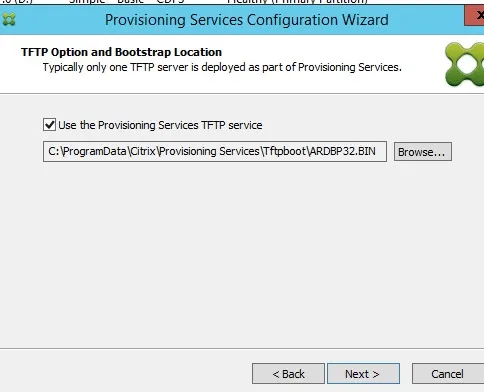The height and width of the screenshot is (392, 484).
Task: Click the Citrix icon in title bar
Action: (9, 20)
